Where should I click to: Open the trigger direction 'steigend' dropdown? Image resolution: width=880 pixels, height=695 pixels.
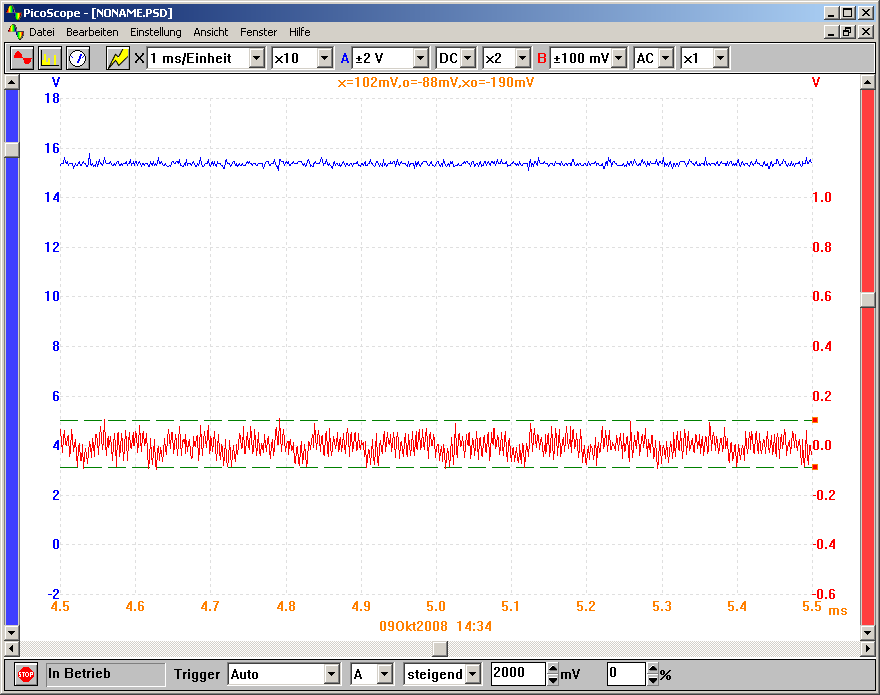pos(473,674)
